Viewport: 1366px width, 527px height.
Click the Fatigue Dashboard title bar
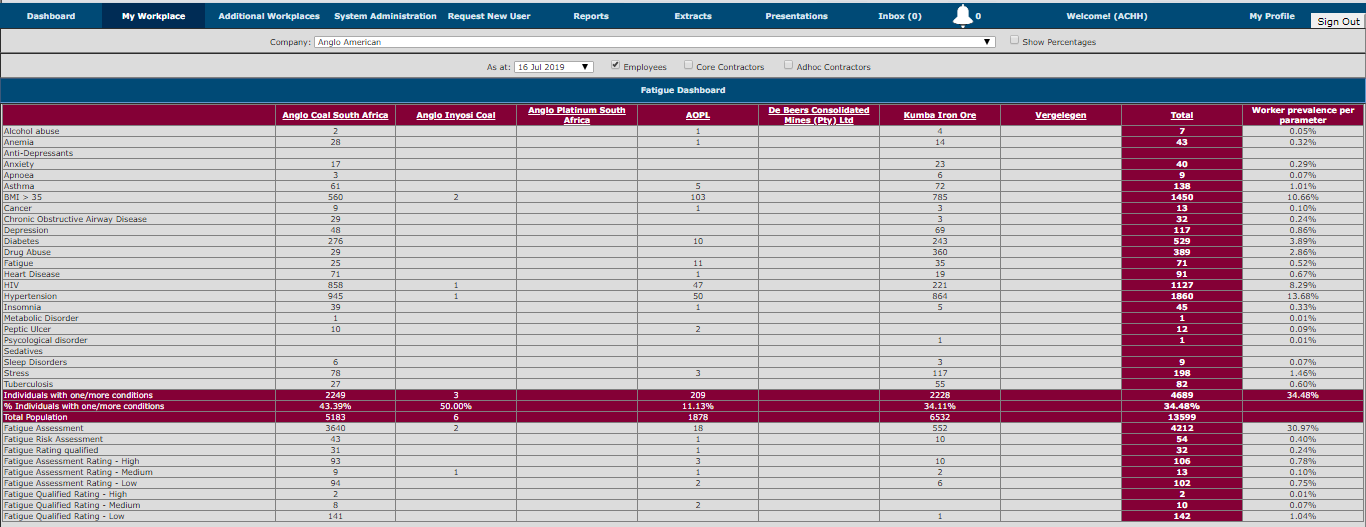tap(683, 90)
